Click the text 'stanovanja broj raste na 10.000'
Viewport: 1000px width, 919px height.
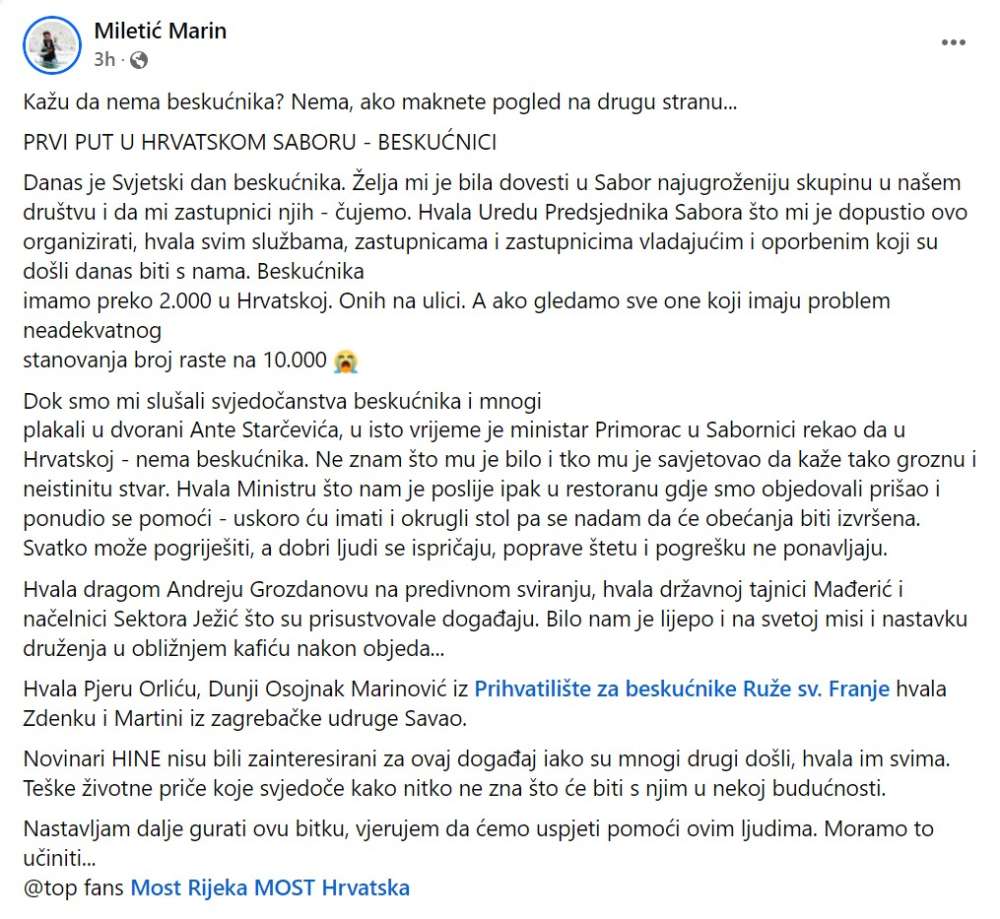175,360
